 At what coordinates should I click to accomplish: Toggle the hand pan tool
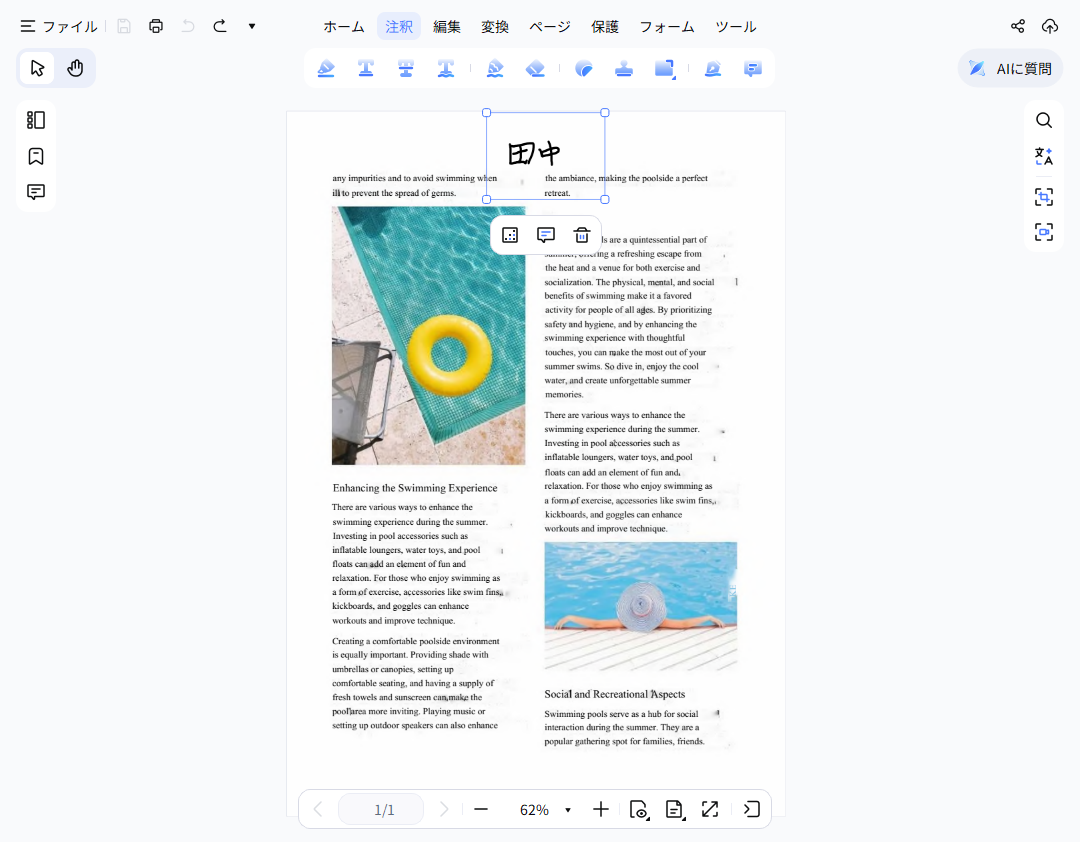click(75, 68)
